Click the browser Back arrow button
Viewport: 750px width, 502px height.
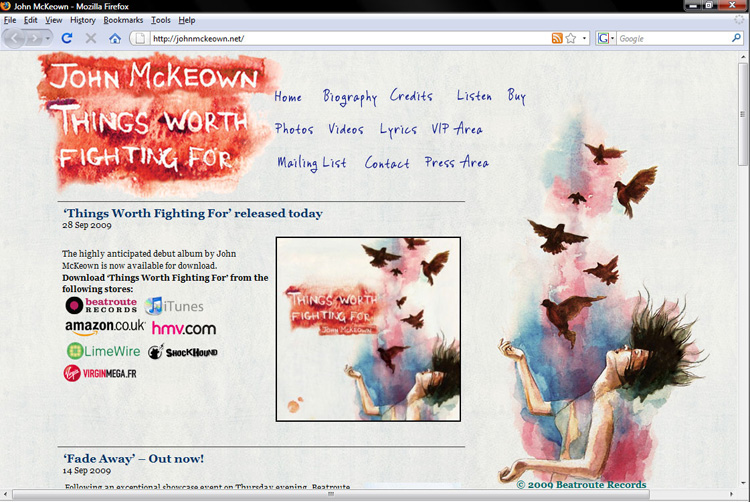click(14, 38)
